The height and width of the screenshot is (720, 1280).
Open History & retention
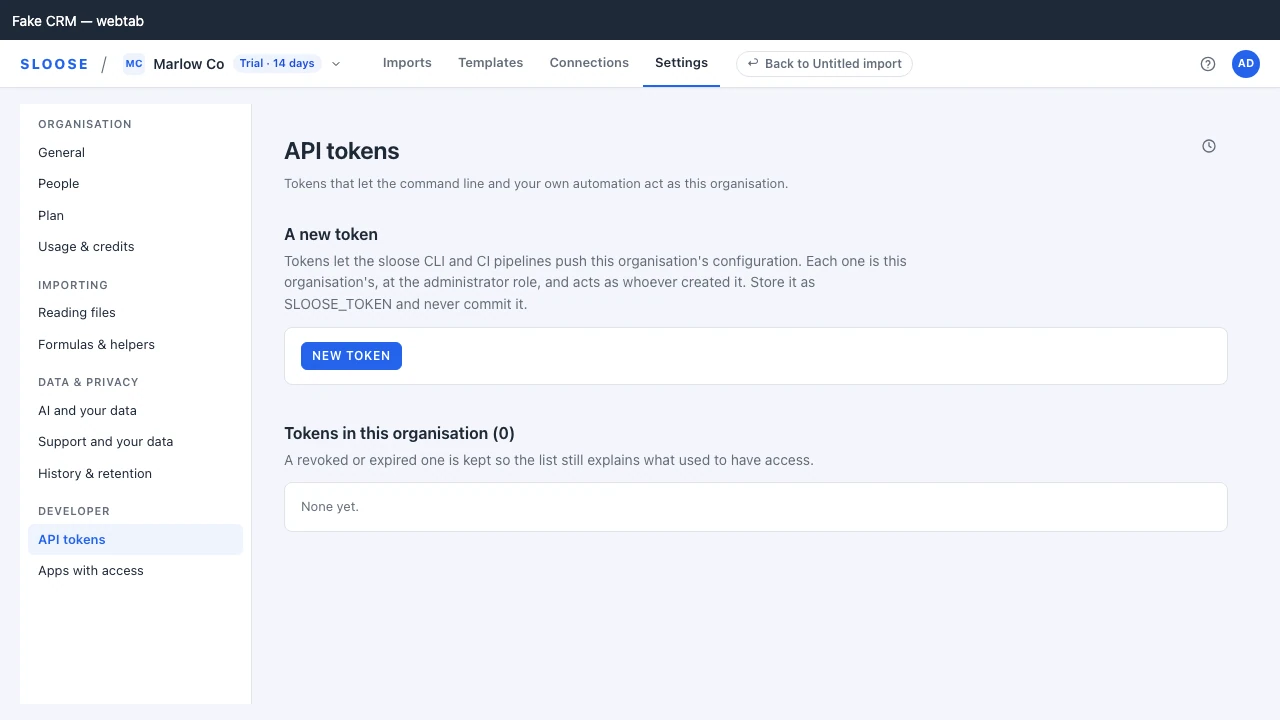coord(135,474)
